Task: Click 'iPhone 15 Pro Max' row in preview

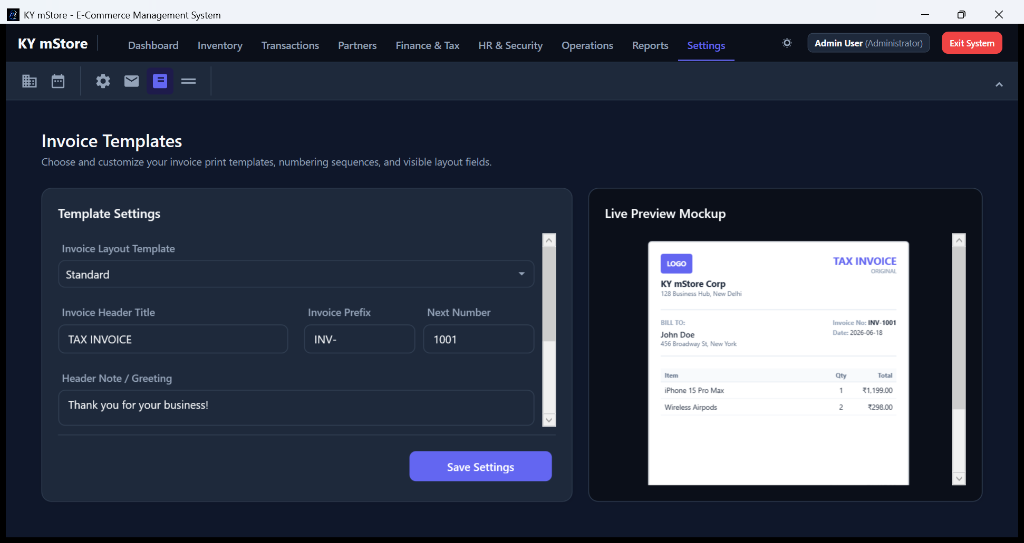Action: tap(778, 390)
